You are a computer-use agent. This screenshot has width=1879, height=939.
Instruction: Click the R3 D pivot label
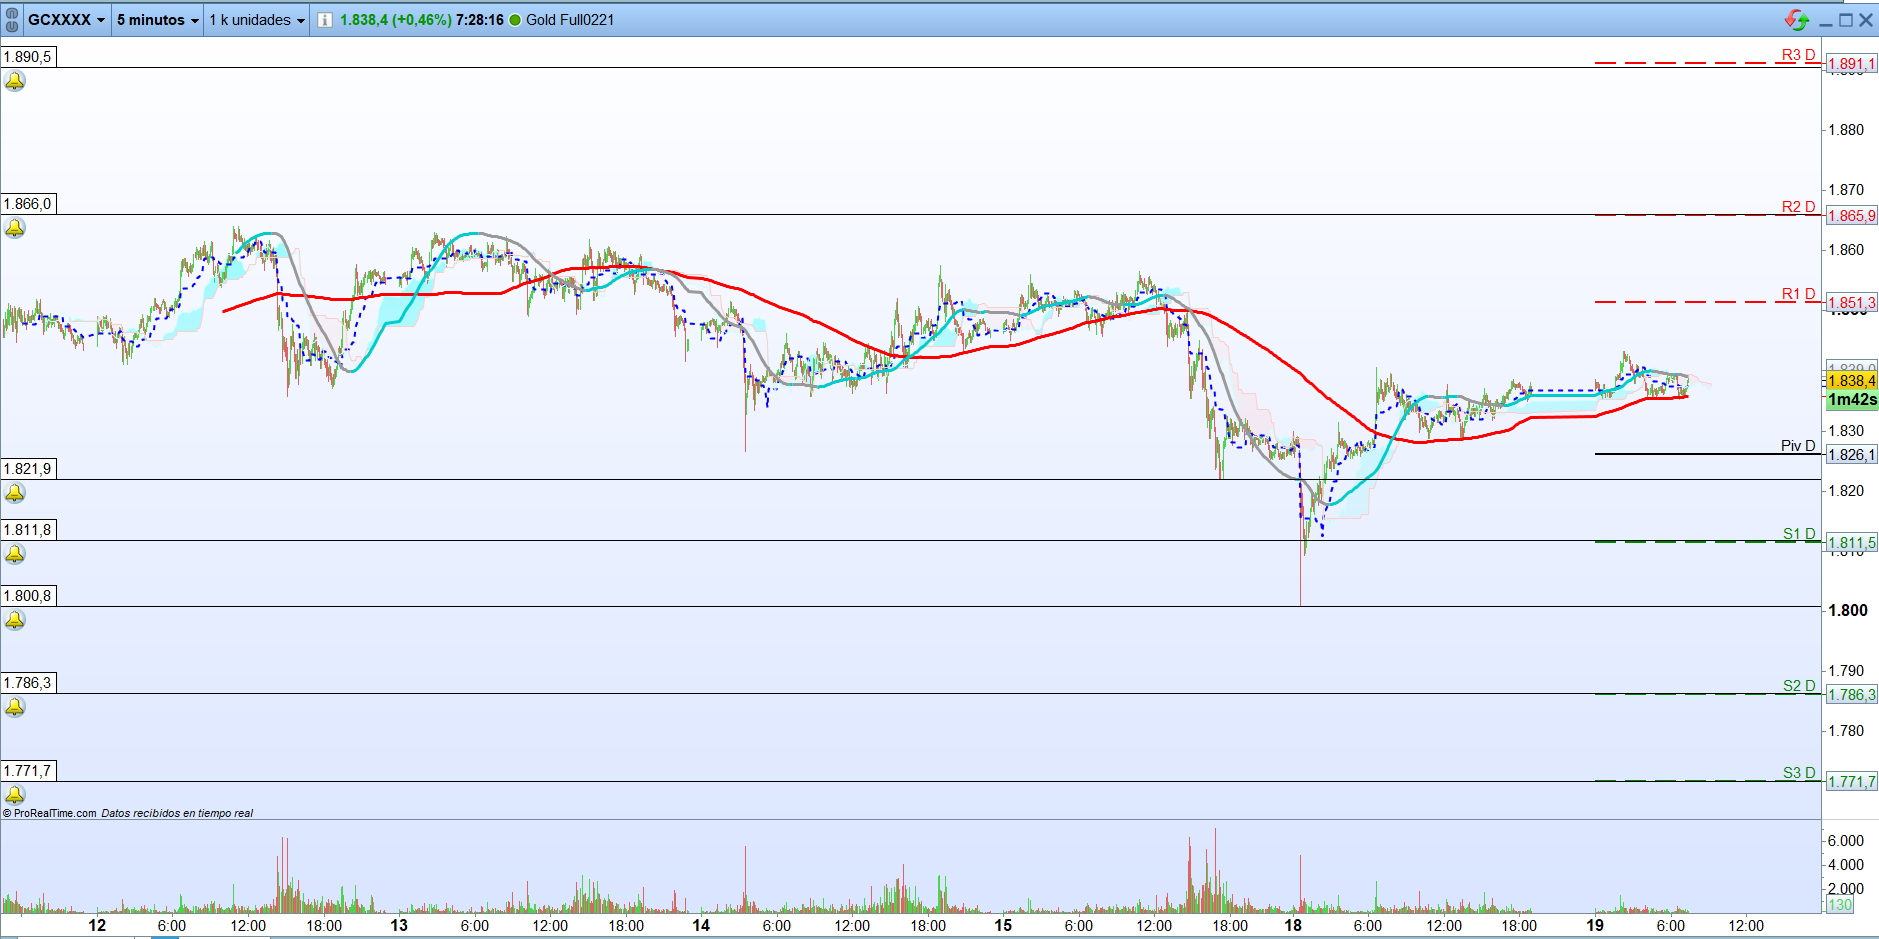pos(1798,55)
